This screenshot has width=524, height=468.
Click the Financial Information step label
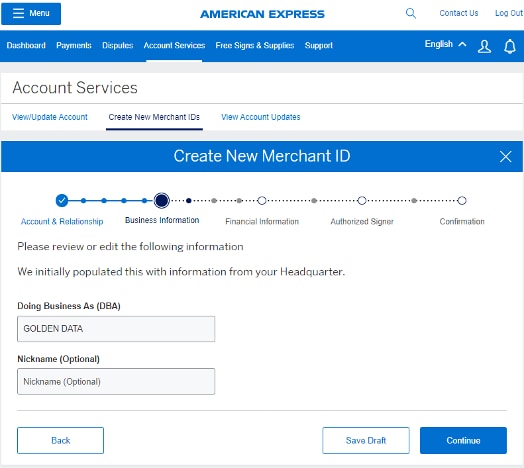click(262, 222)
